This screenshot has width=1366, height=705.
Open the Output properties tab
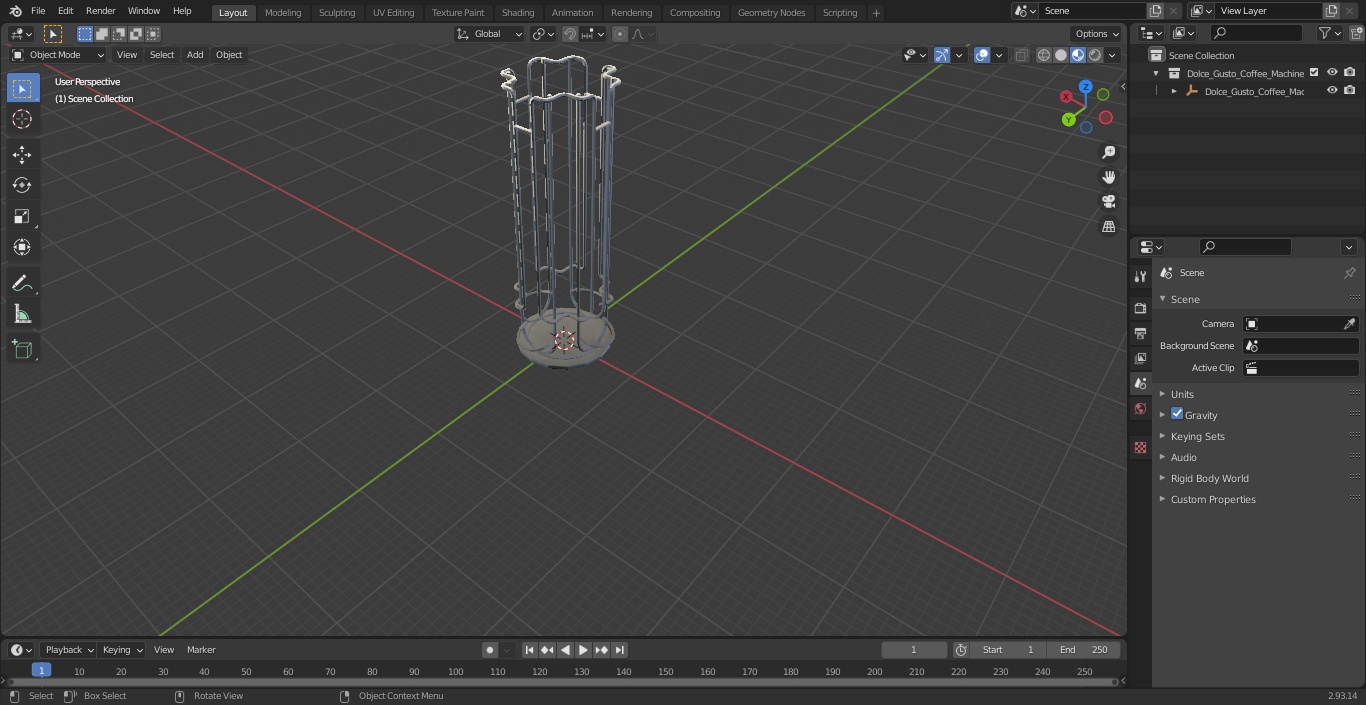click(x=1140, y=333)
